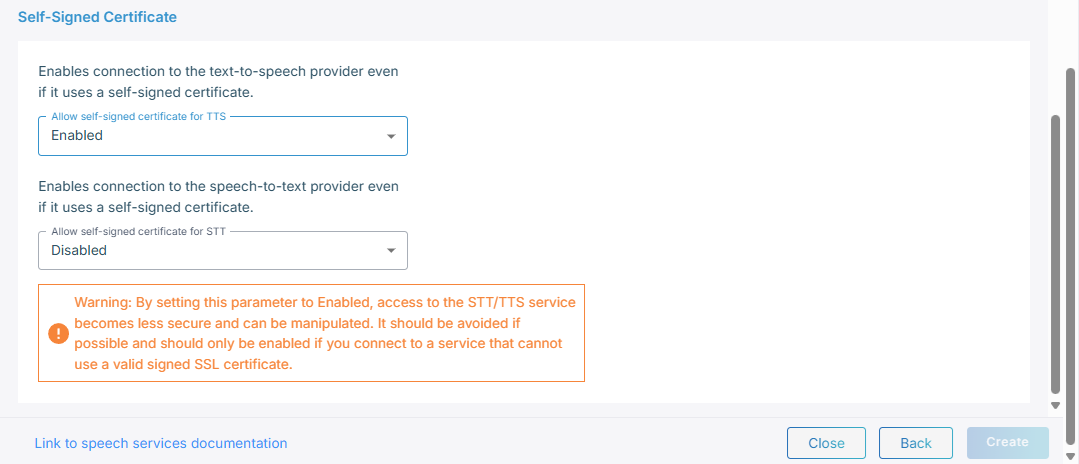Click the Create button
This screenshot has height=464, width=1079.
pos(1007,442)
